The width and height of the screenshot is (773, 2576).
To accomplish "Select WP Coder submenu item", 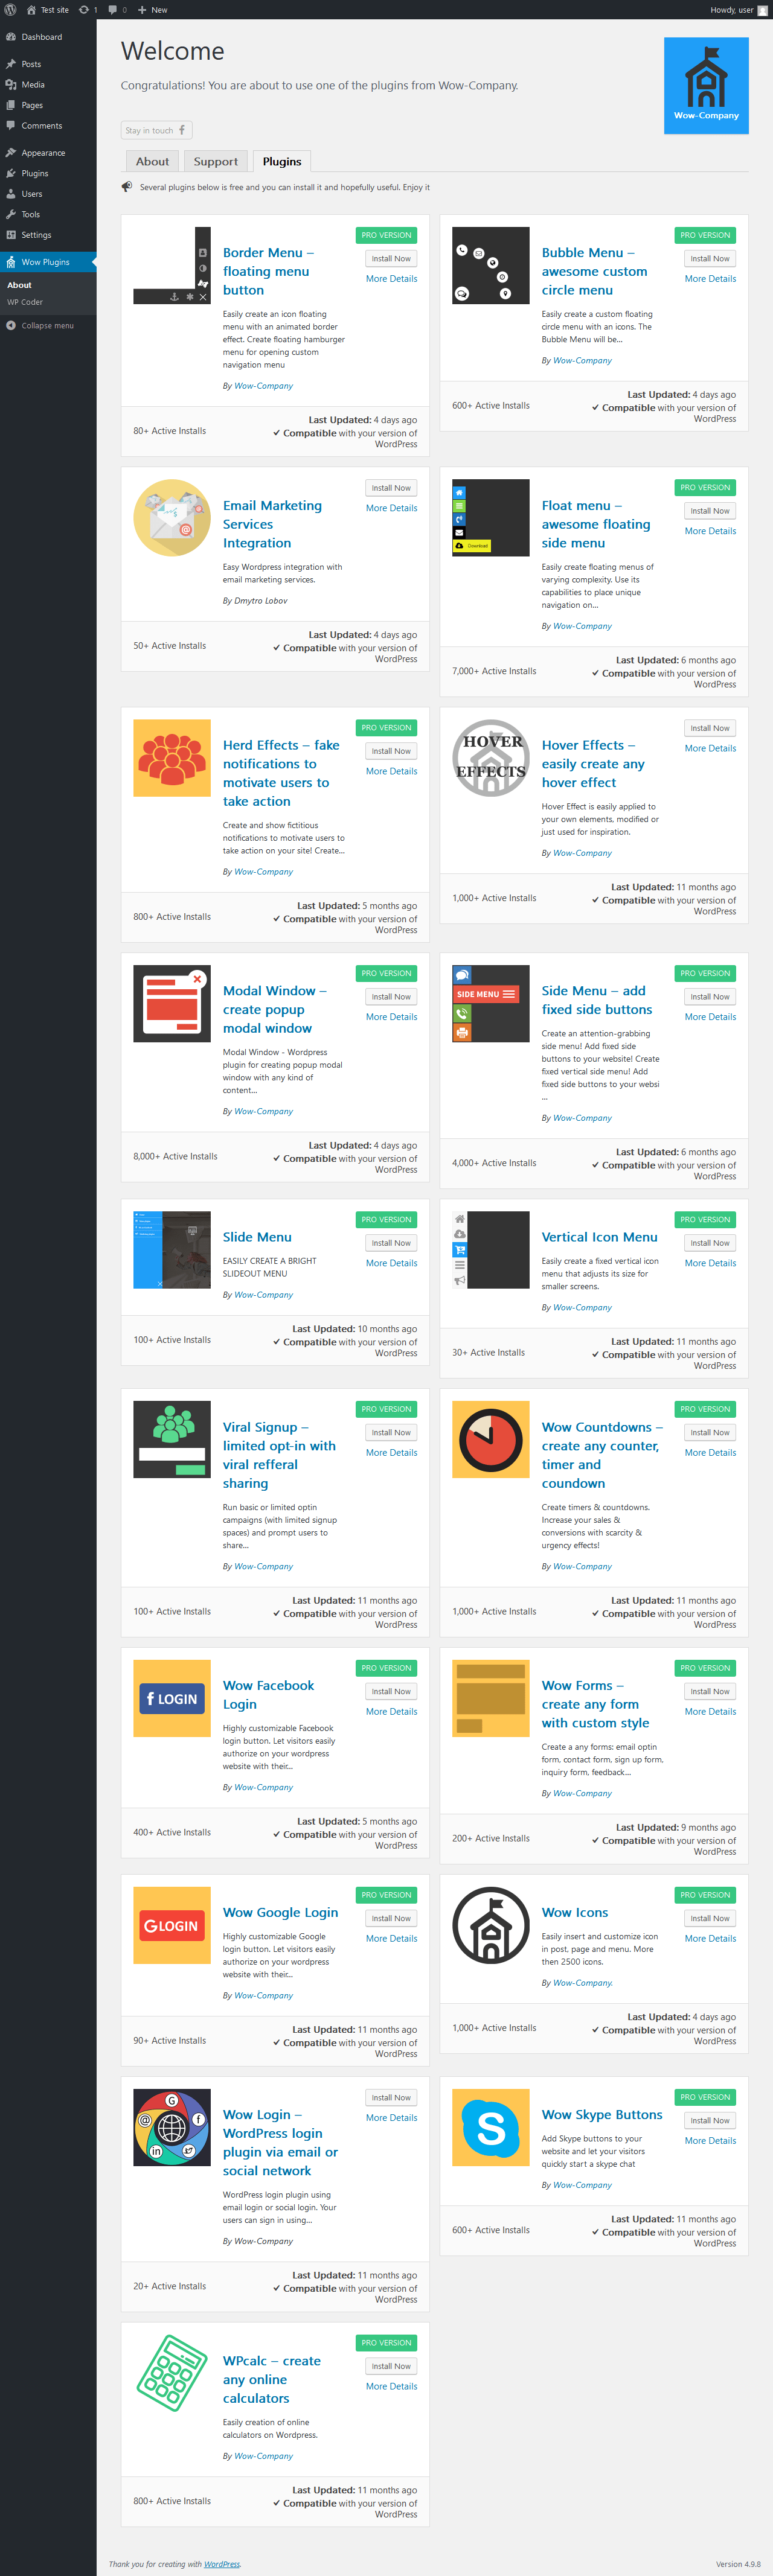I will tap(25, 302).
